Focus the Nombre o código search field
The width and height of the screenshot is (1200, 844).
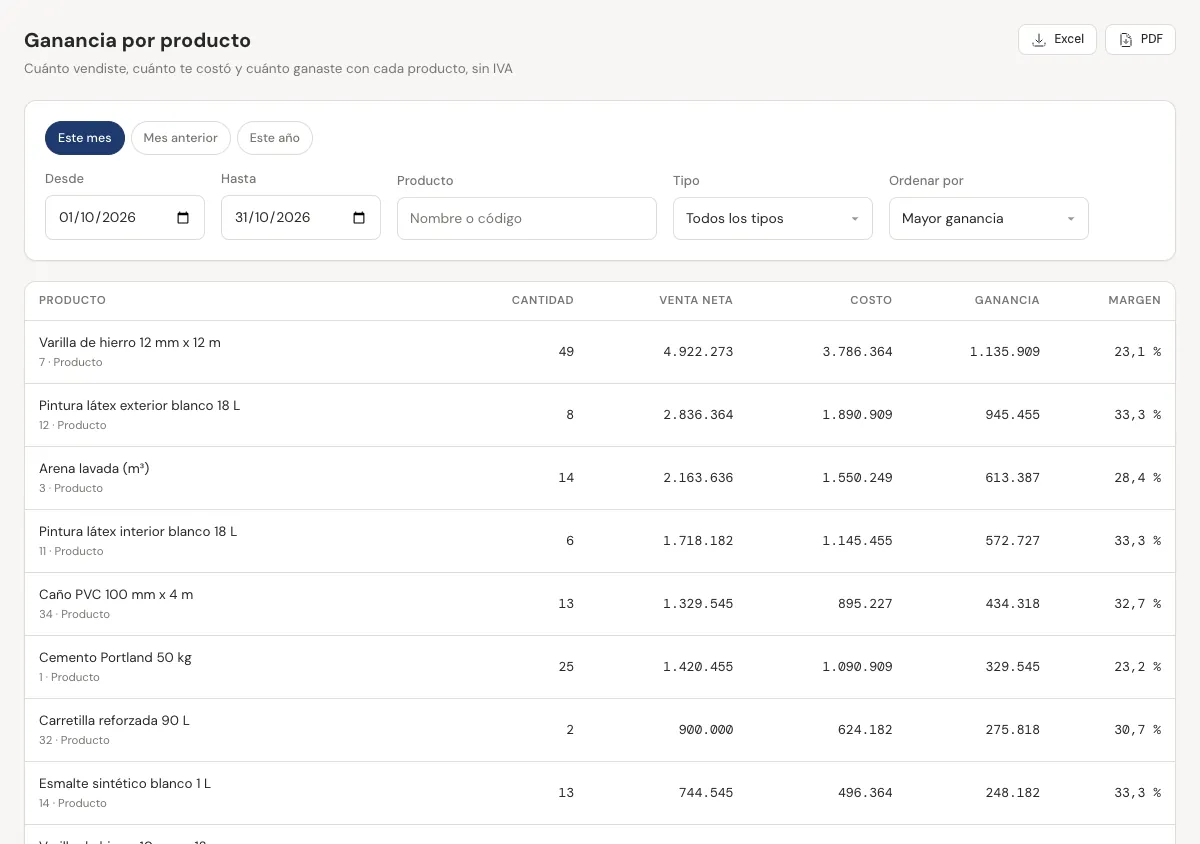(x=527, y=218)
